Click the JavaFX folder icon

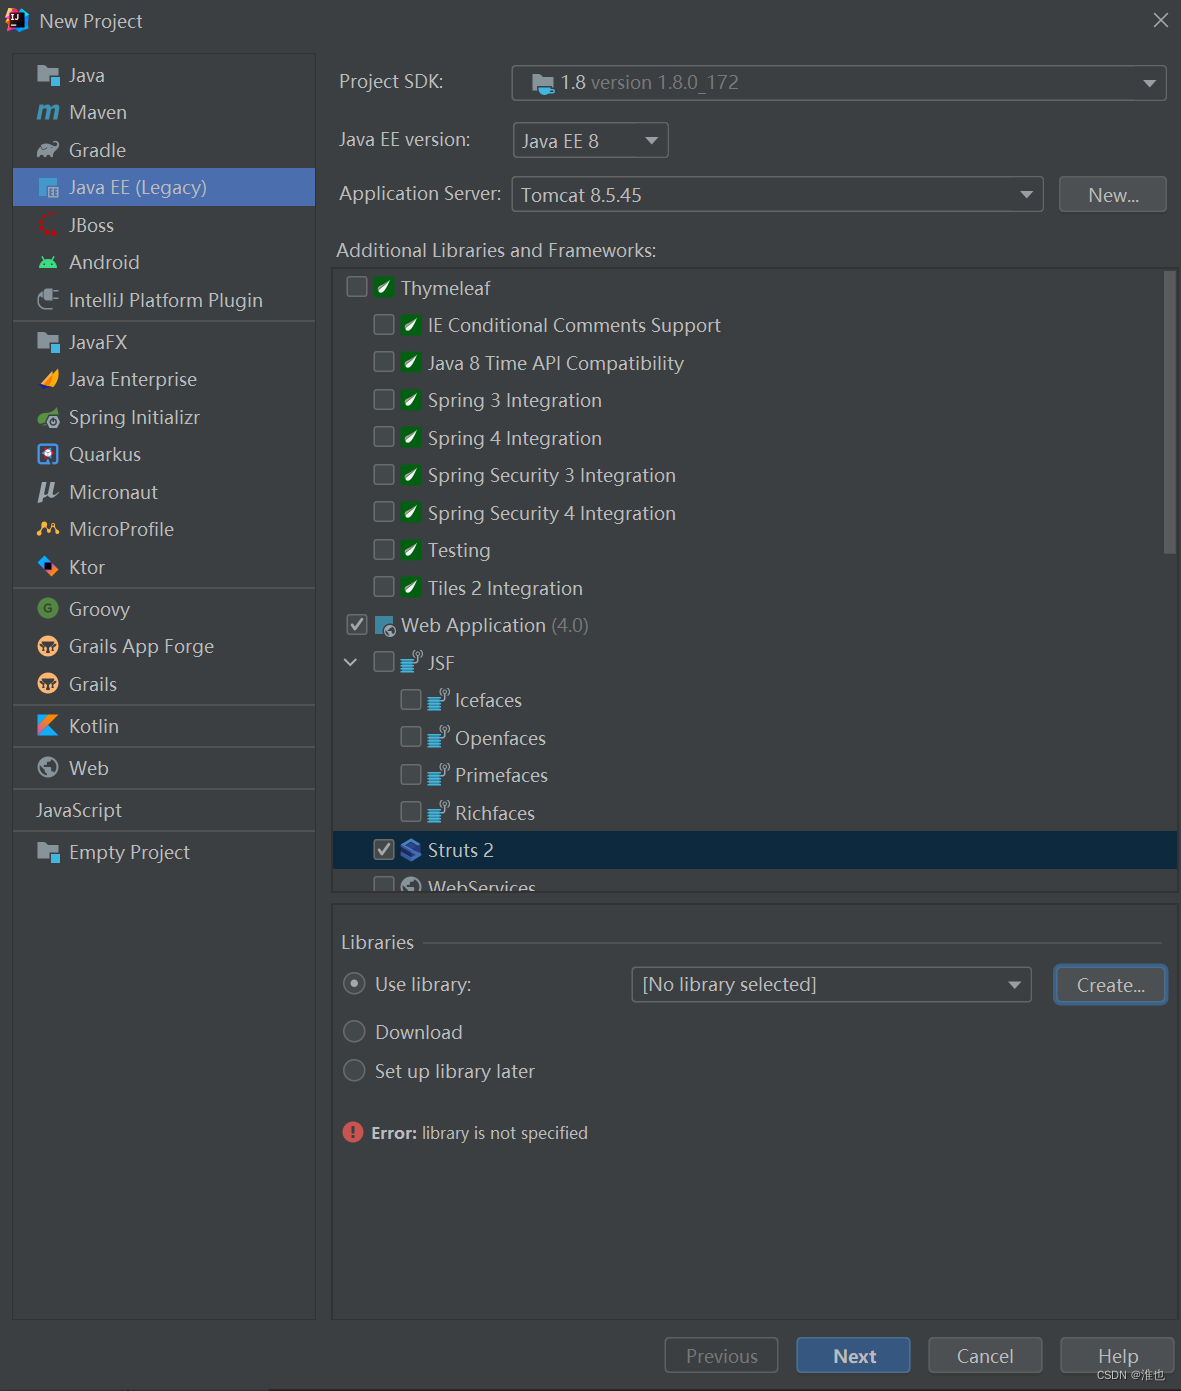point(48,342)
